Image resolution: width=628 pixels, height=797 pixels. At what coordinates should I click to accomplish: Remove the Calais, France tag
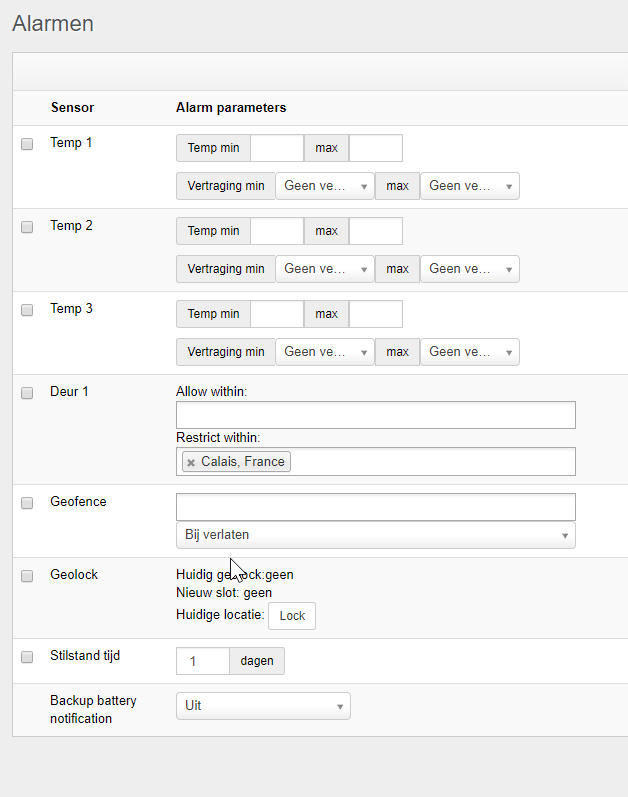[191, 462]
